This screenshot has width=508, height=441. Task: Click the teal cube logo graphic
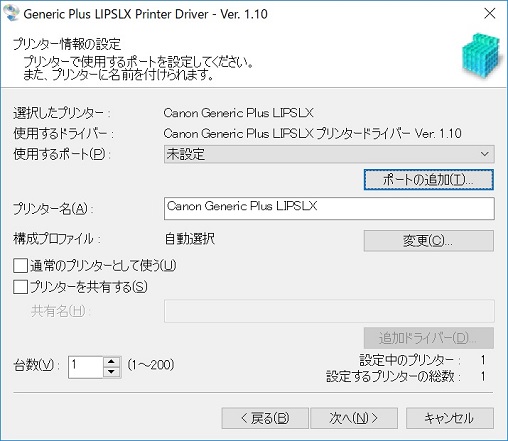tap(482, 55)
